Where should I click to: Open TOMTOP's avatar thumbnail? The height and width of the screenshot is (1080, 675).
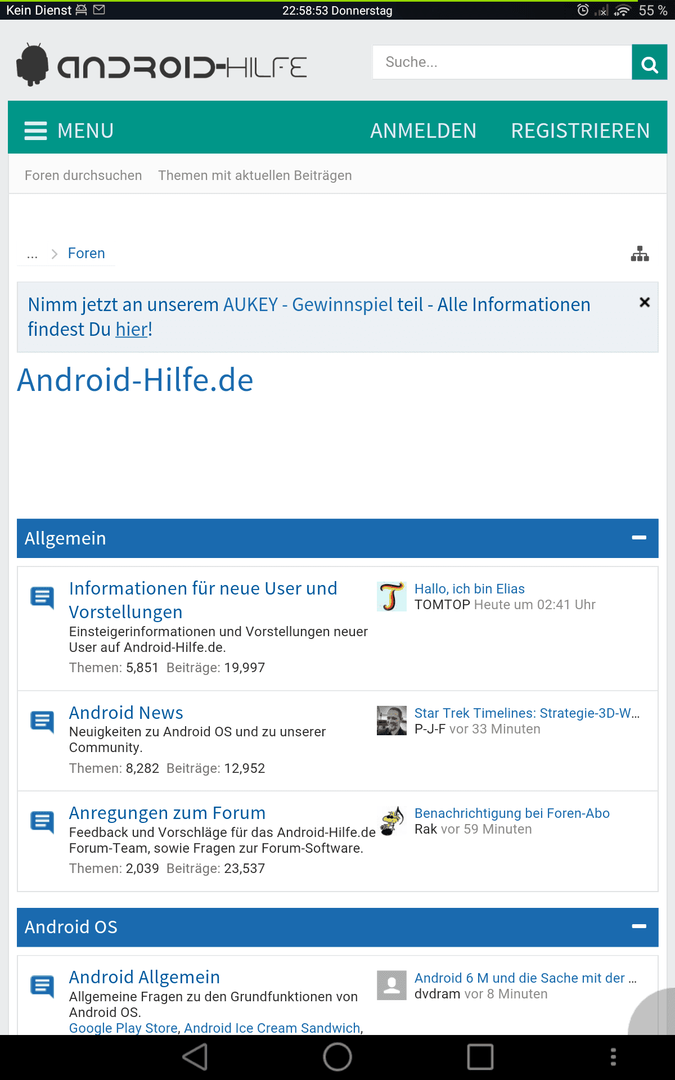391,596
